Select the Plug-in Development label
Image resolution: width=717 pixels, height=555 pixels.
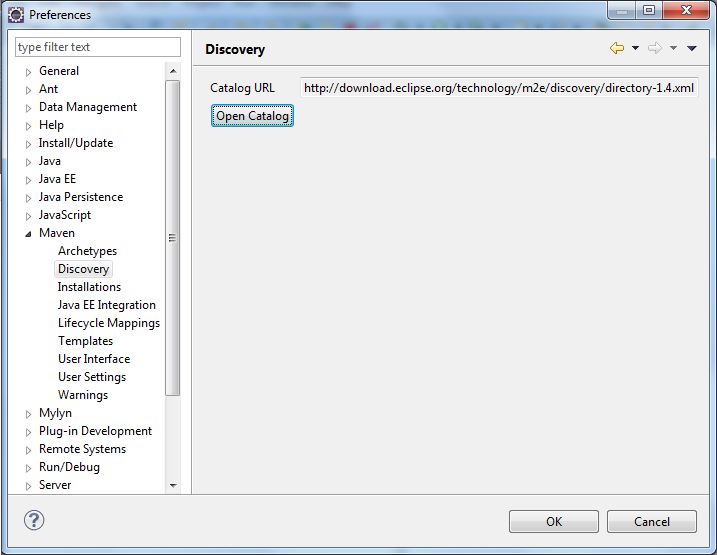pos(95,431)
